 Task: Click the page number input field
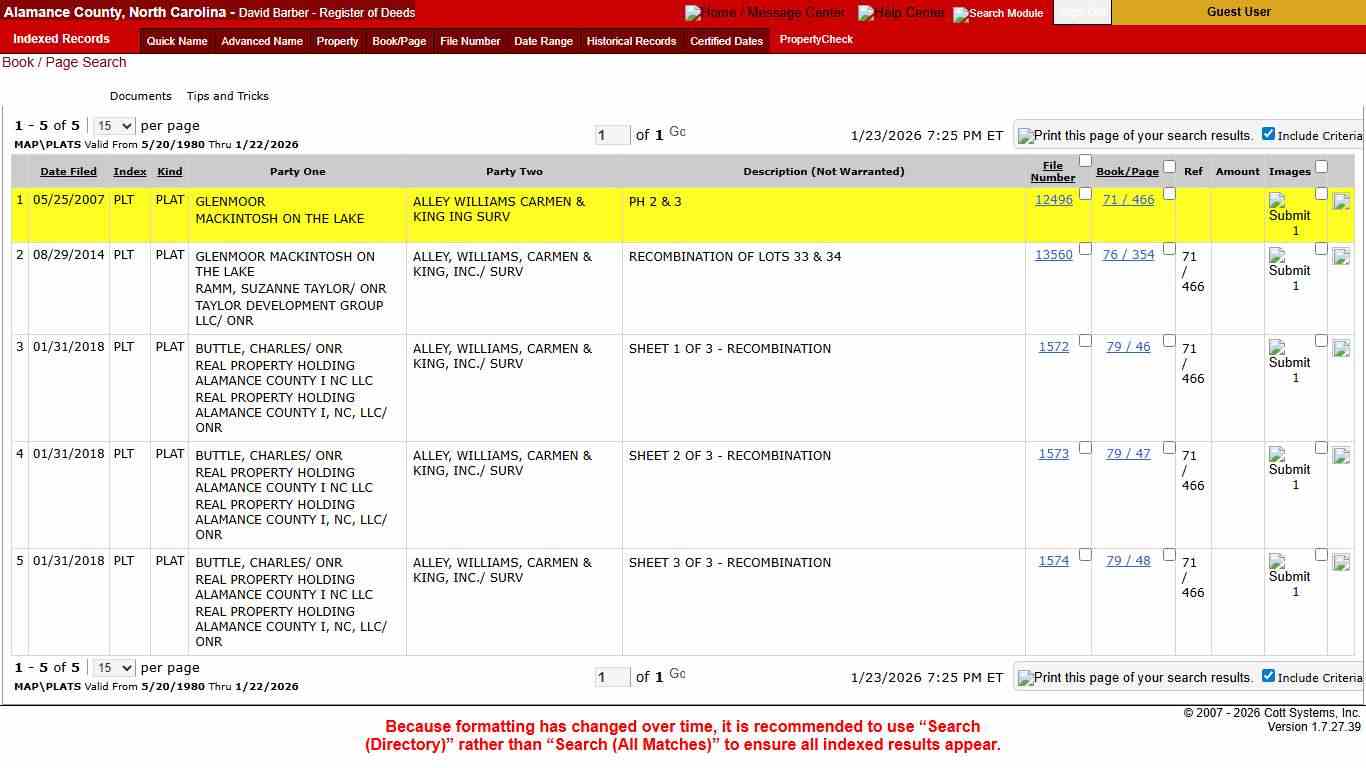coord(612,134)
